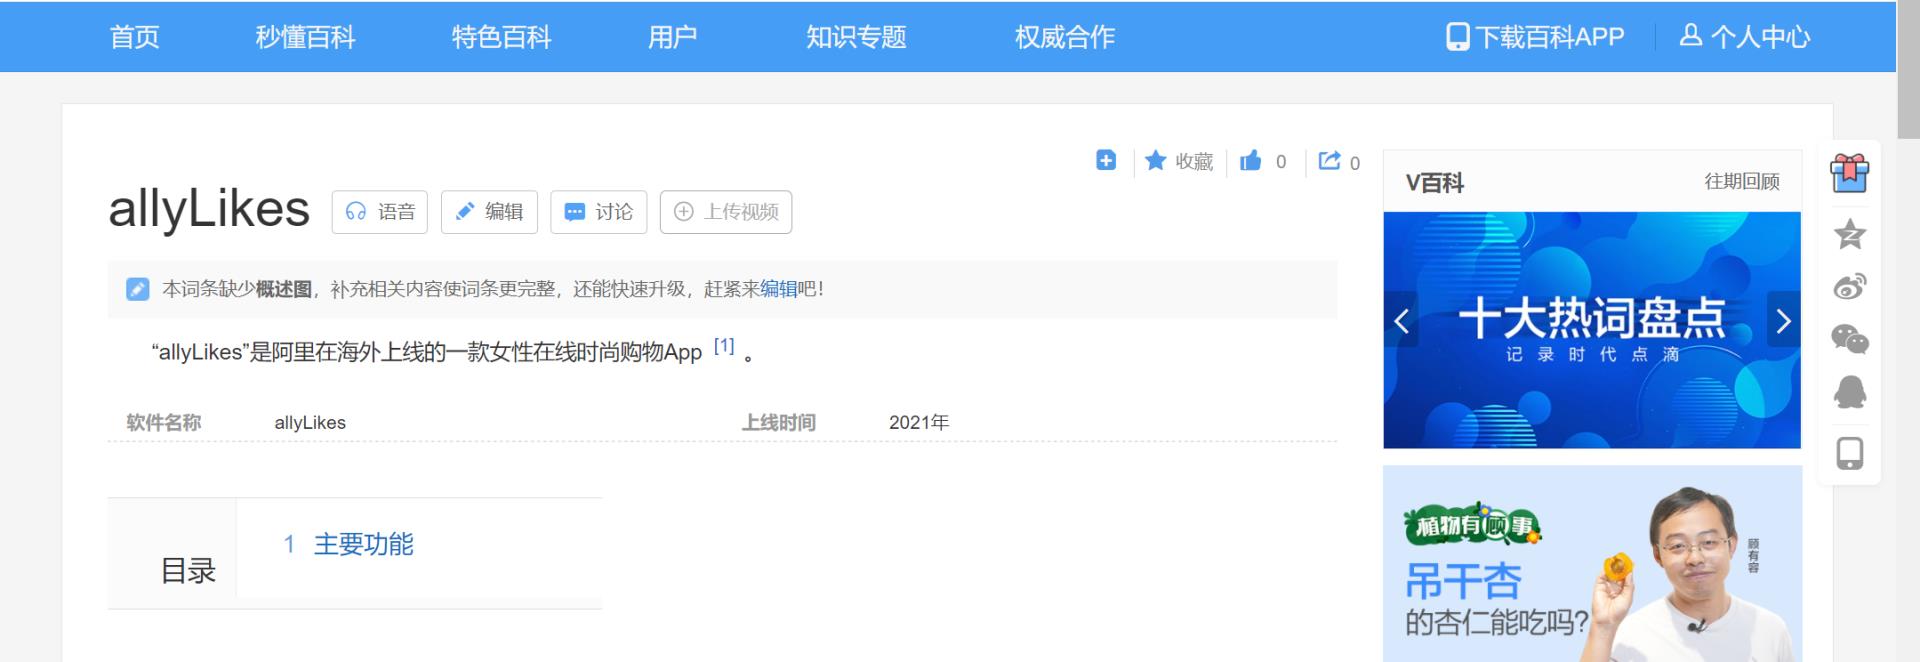Open the 讨论 discussion button
Image resolution: width=1920 pixels, height=662 pixels.
599,212
